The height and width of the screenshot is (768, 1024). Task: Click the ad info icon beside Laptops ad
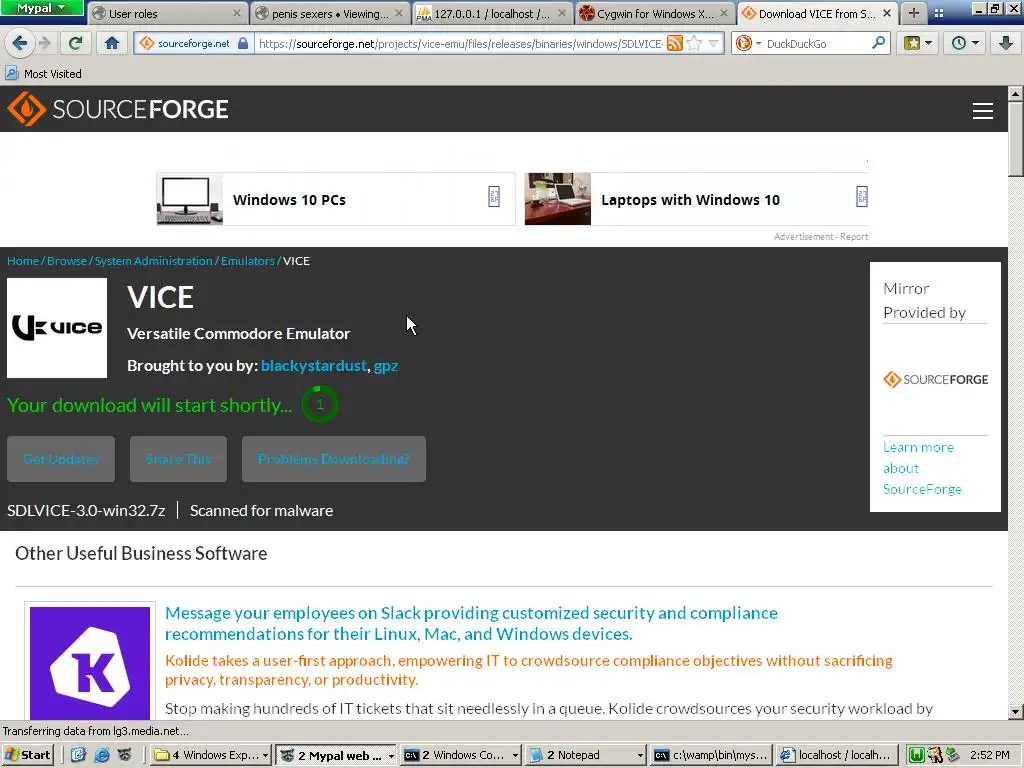[862, 197]
